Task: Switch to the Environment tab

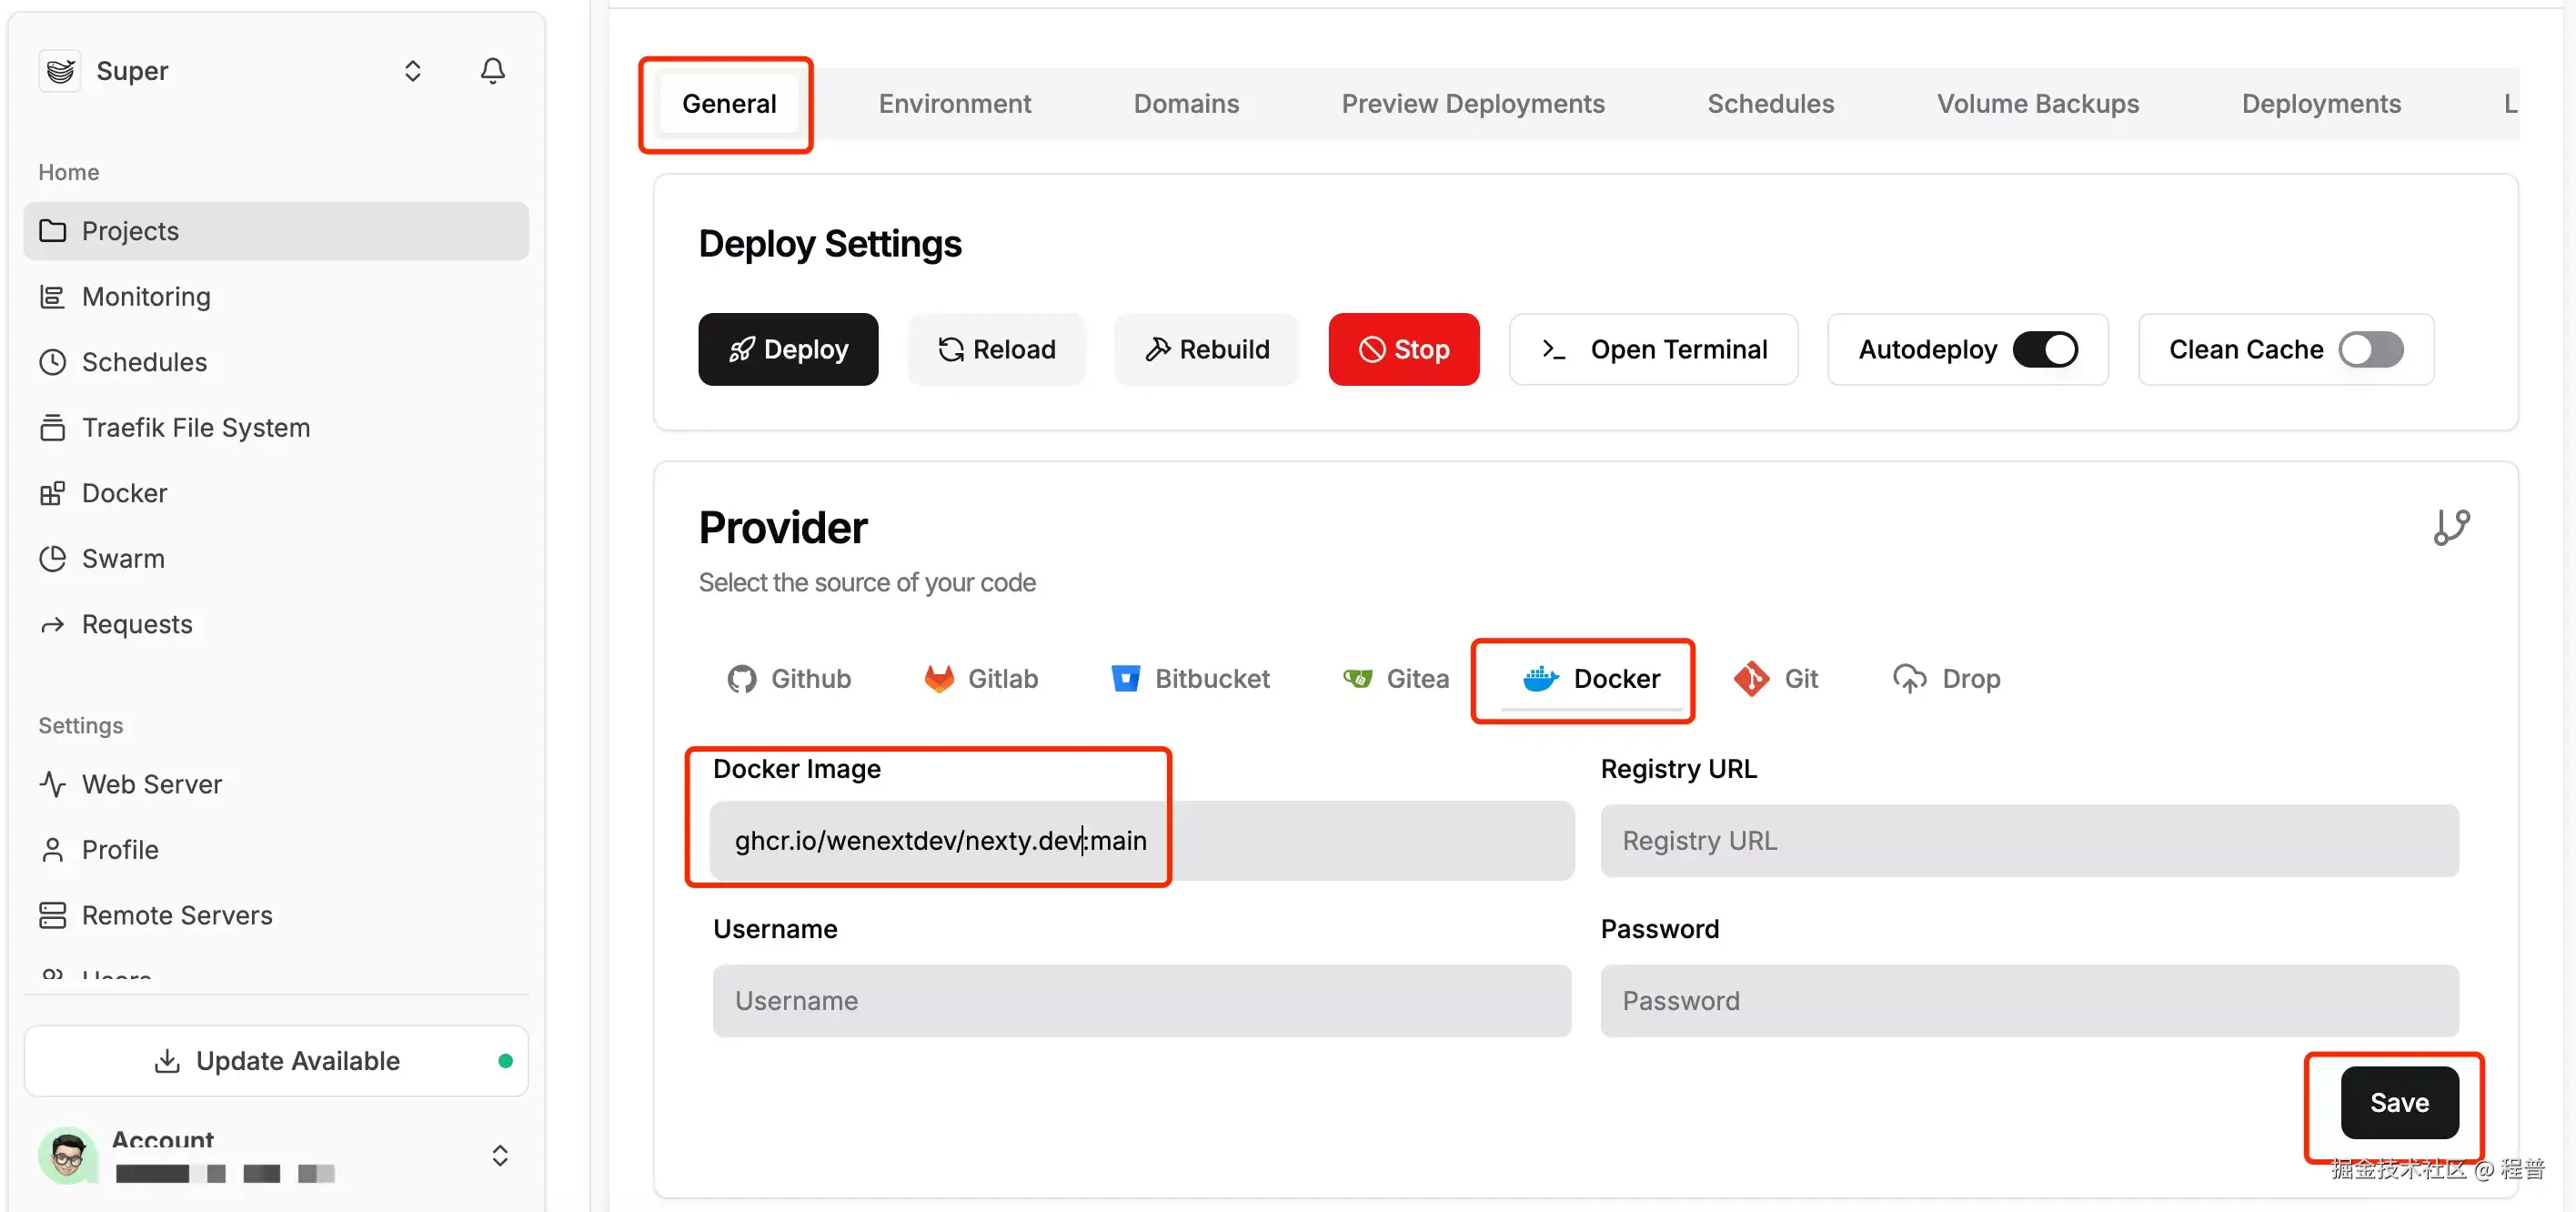Action: [x=955, y=103]
